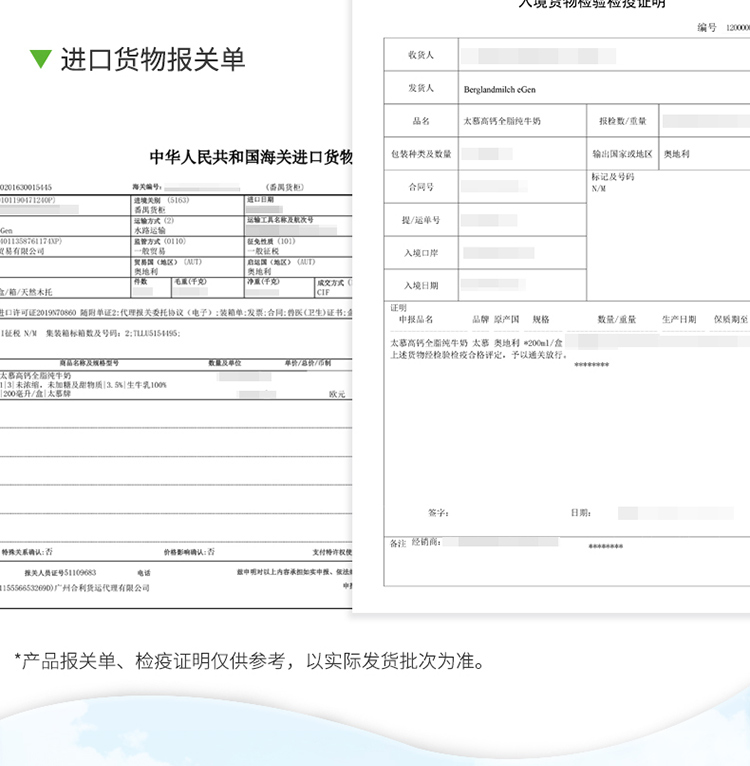The image size is (750, 766).
Task: Select the 进境关别 (5163) cell label
Action: click(161, 200)
